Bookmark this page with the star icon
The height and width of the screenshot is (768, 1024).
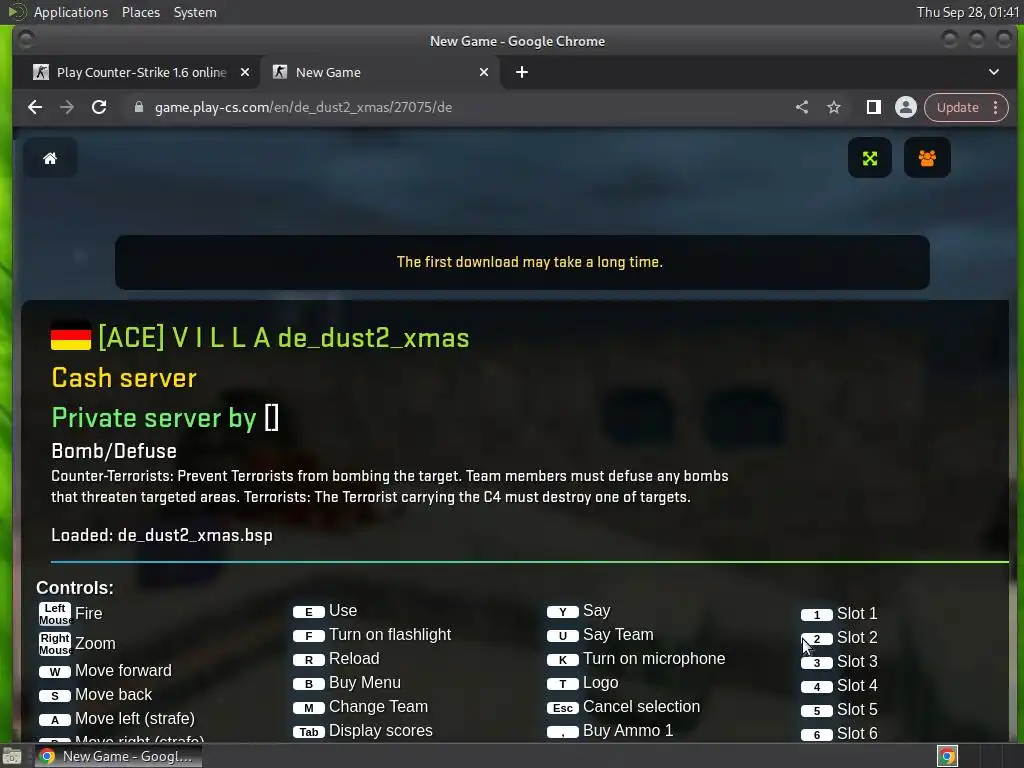pyautogui.click(x=834, y=107)
